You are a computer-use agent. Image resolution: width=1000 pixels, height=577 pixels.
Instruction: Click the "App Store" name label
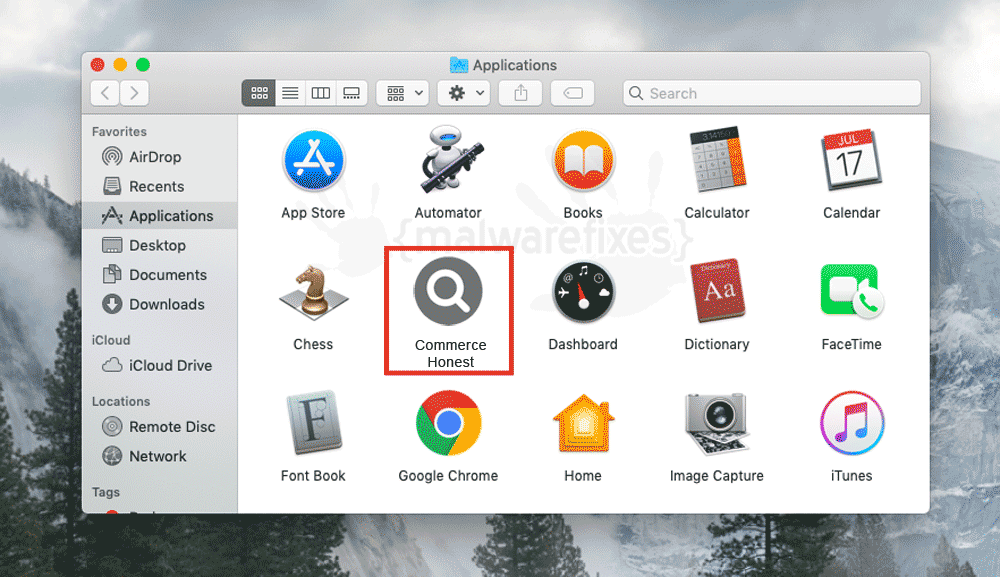tap(313, 213)
